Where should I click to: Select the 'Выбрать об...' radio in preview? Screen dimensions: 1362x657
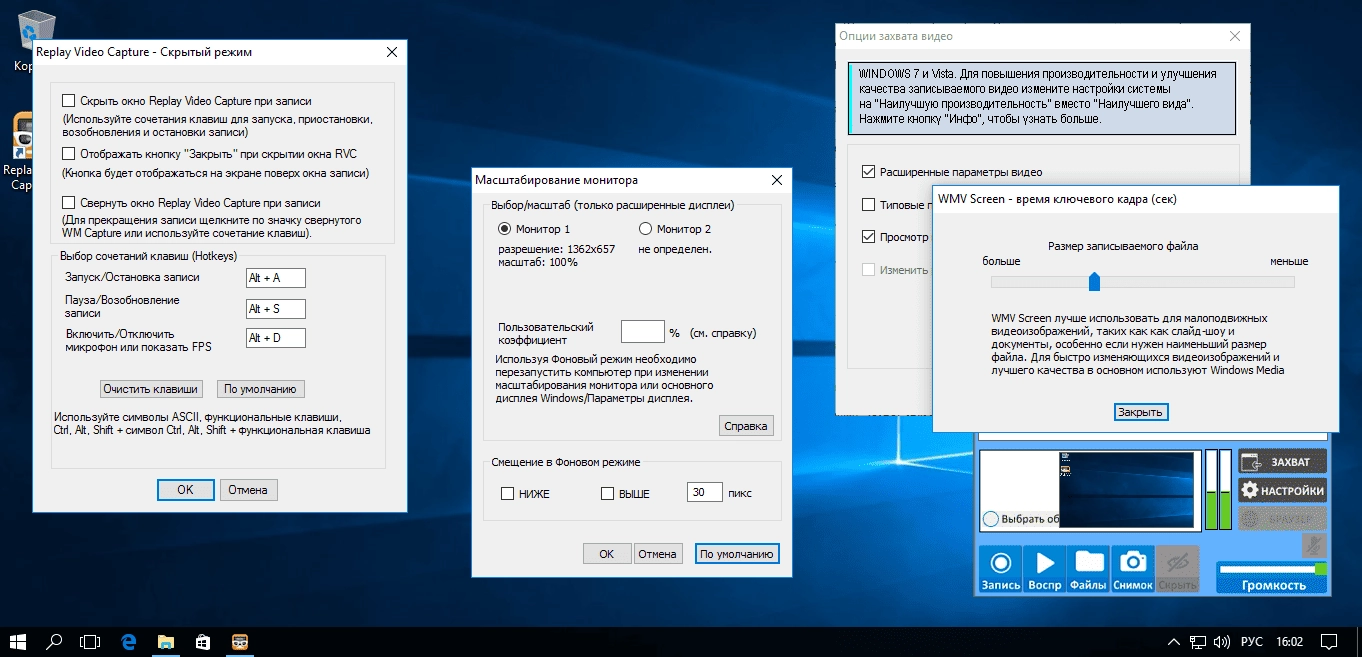click(x=990, y=519)
